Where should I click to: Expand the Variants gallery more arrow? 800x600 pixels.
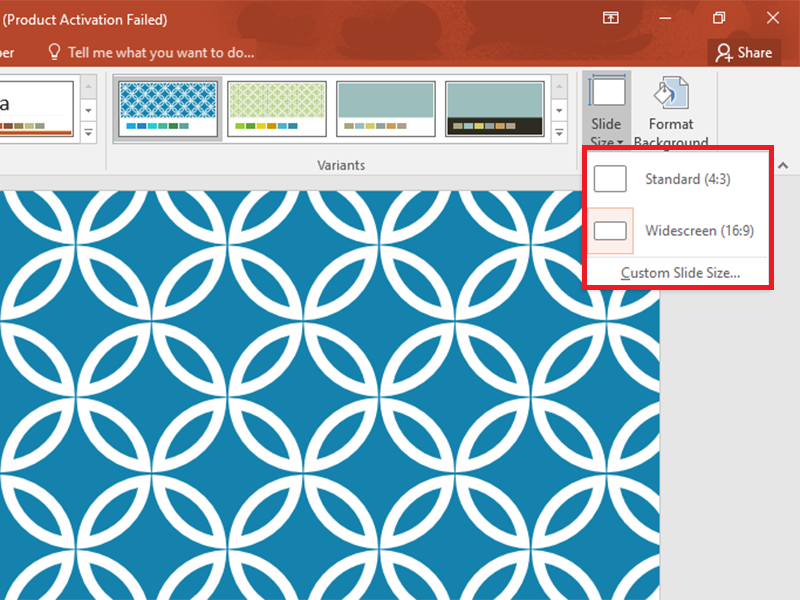[563, 132]
